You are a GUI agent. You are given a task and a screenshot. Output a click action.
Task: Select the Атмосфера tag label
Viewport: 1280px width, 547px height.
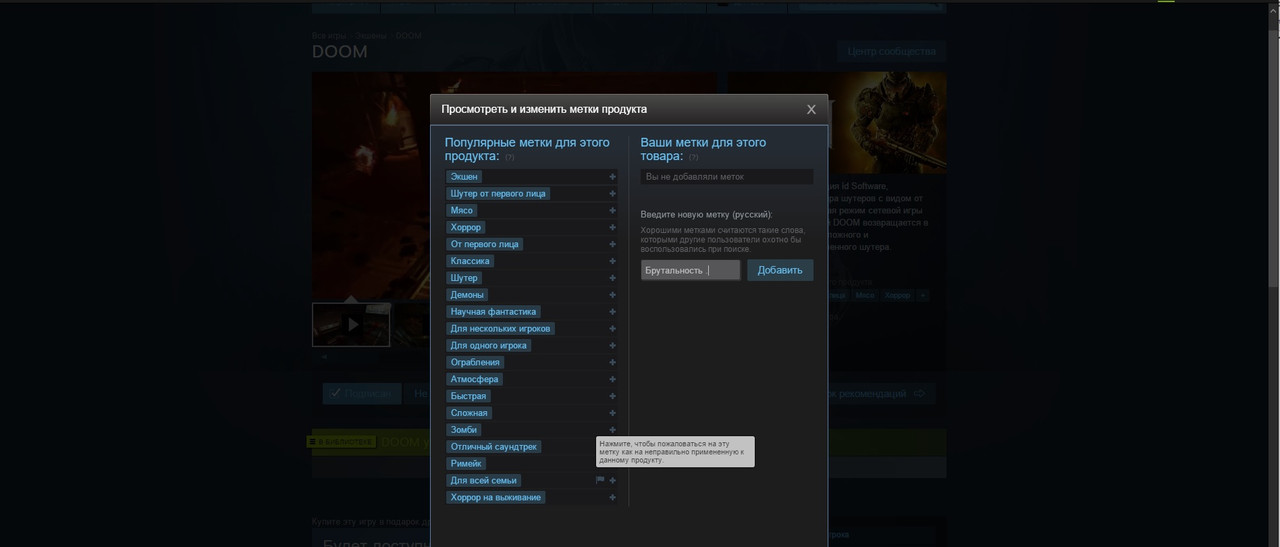[x=474, y=380]
